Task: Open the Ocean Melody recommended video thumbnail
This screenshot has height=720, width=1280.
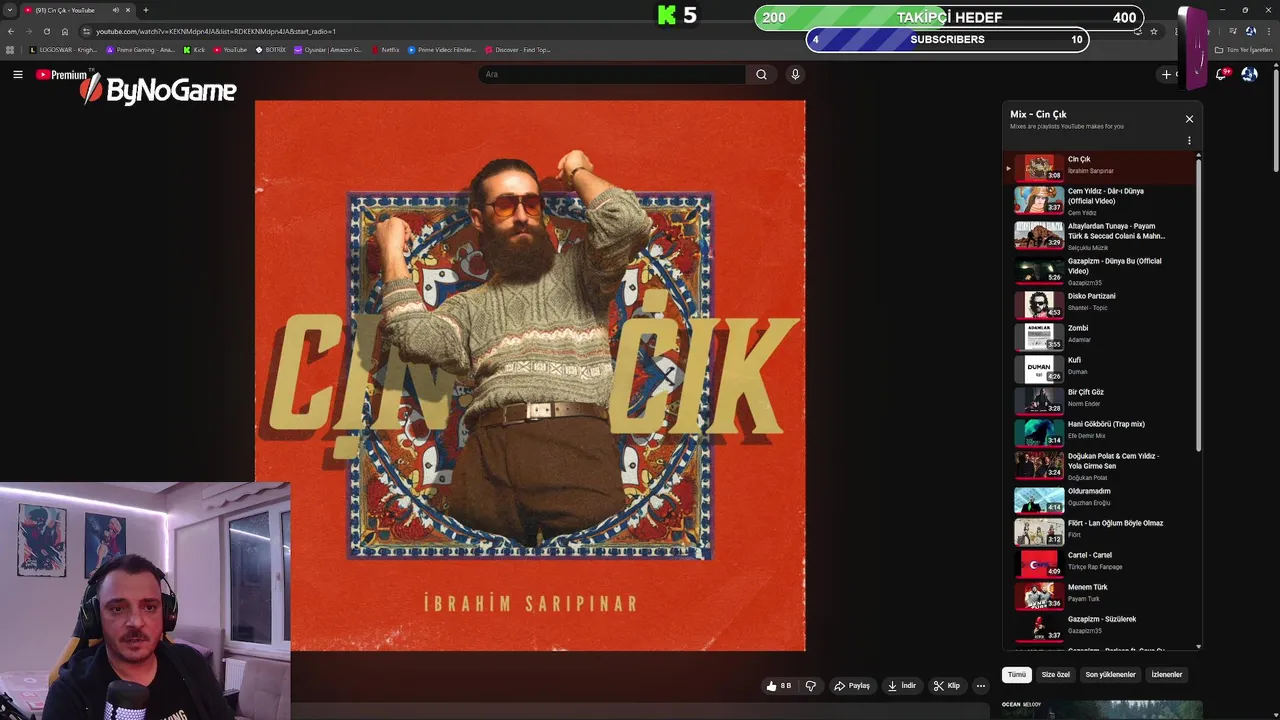Action: (1102, 709)
